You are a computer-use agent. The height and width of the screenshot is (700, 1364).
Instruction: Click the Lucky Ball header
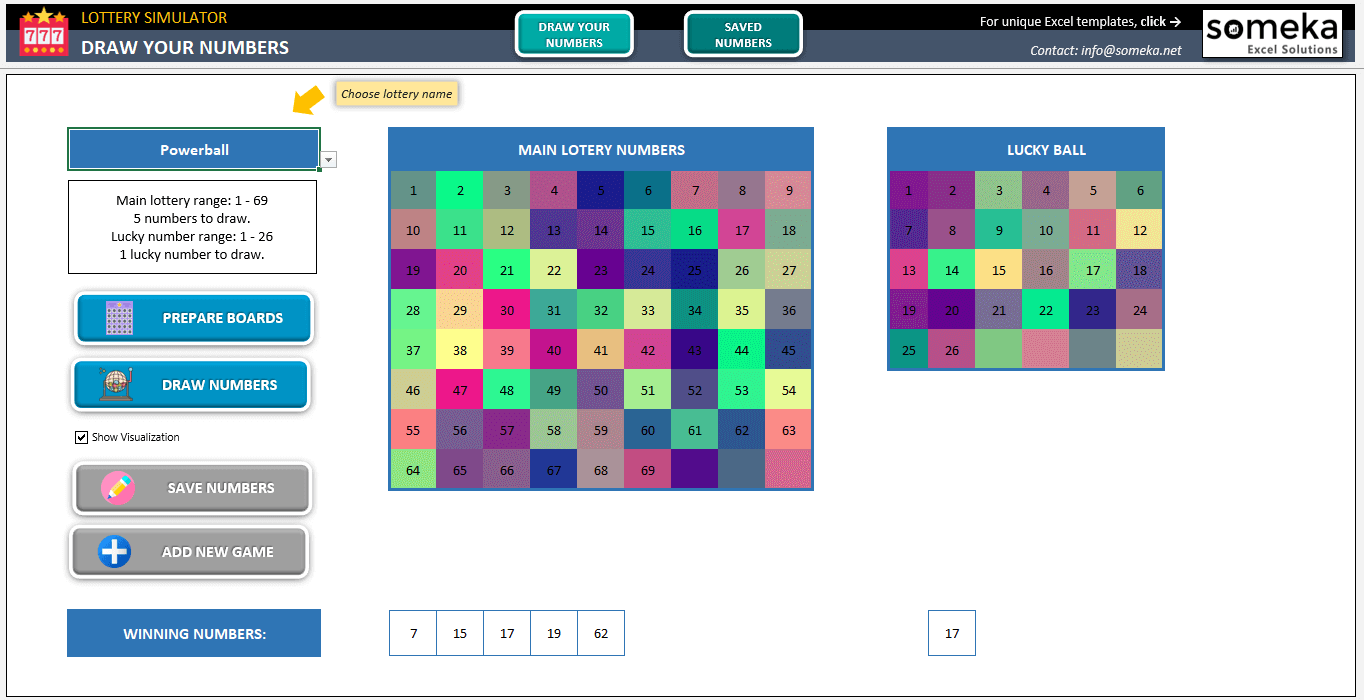1026,150
